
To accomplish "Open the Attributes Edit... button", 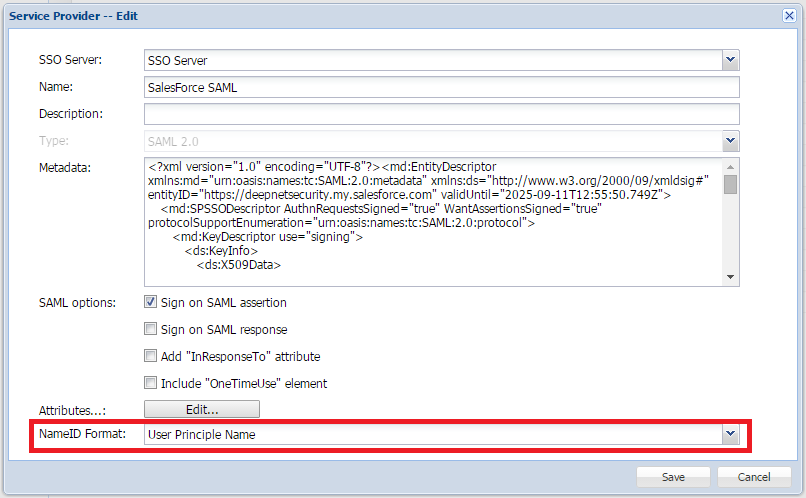I will point(202,409).
